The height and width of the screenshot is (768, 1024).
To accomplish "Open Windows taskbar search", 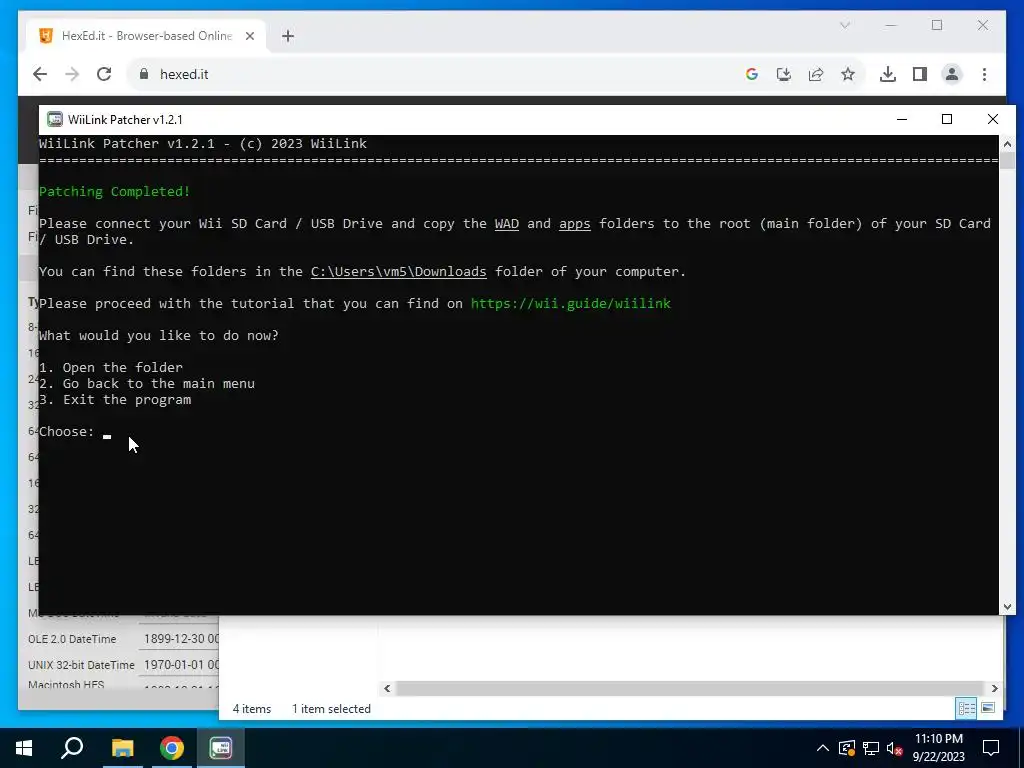I will tap(72, 748).
